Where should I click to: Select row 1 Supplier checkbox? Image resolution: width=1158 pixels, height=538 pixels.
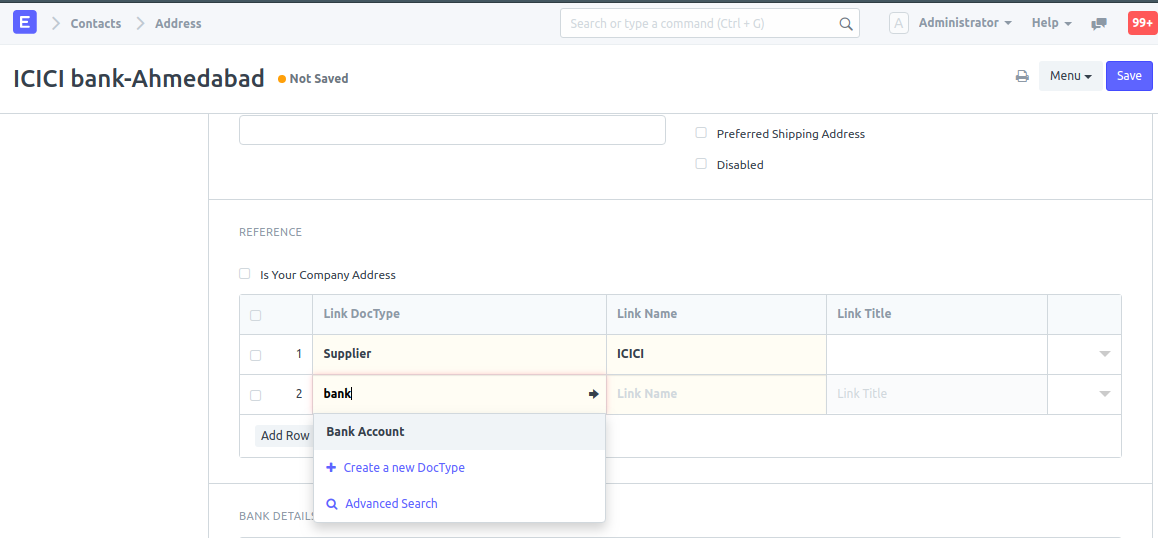click(256, 355)
